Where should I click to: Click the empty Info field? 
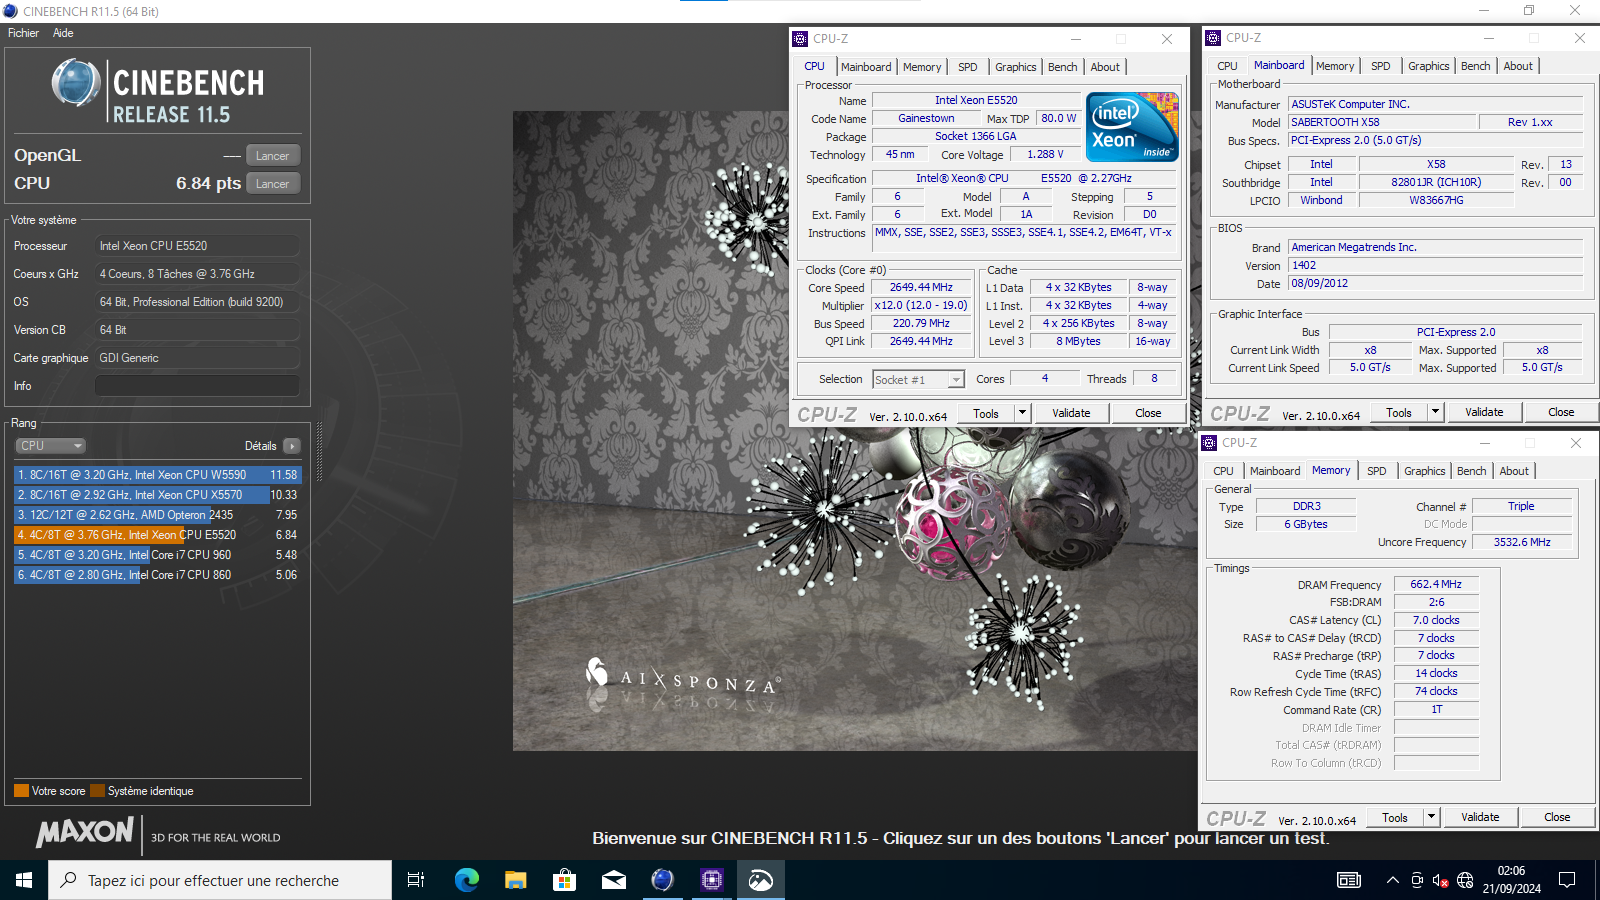coord(197,386)
